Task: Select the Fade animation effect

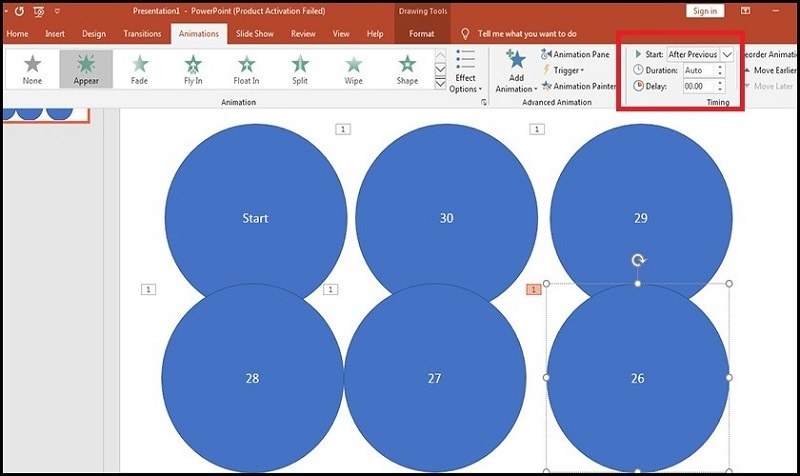Action: tap(139, 69)
